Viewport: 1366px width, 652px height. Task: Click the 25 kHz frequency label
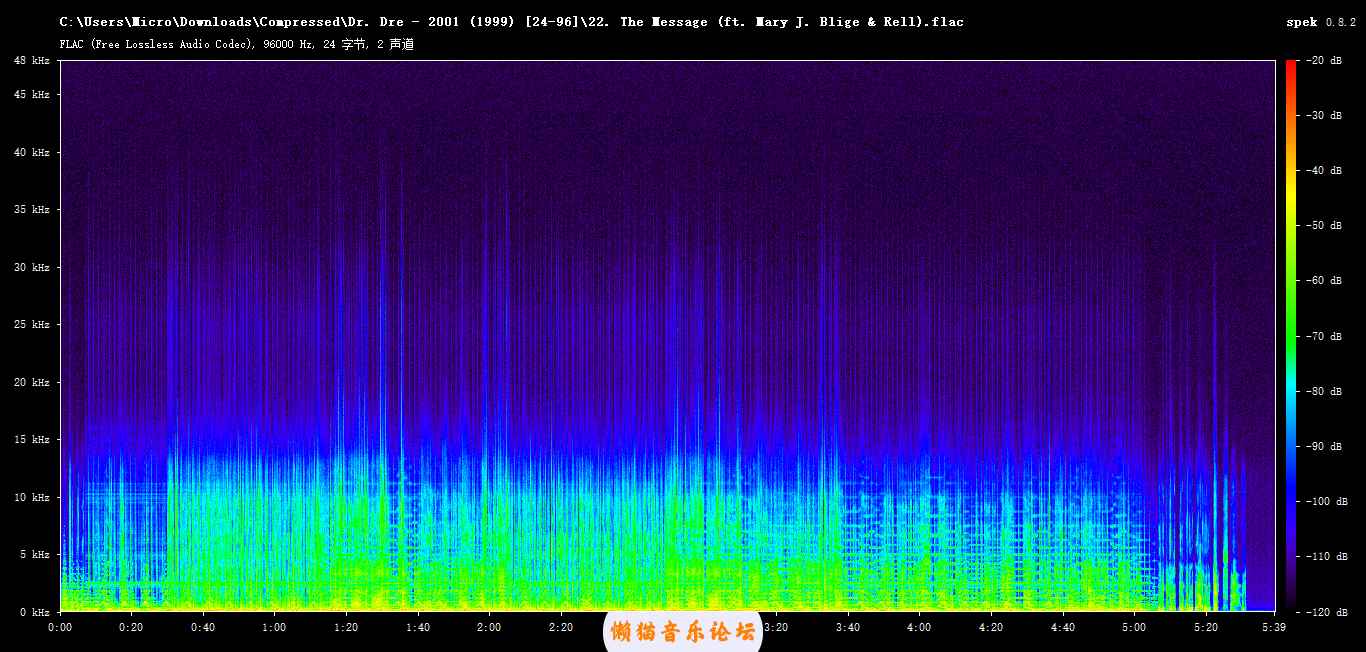(x=32, y=325)
